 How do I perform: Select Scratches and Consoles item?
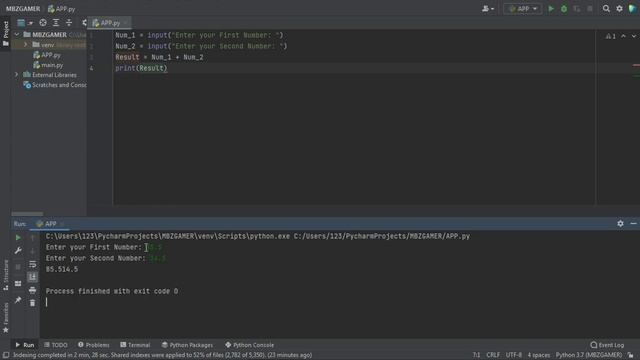pos(55,85)
